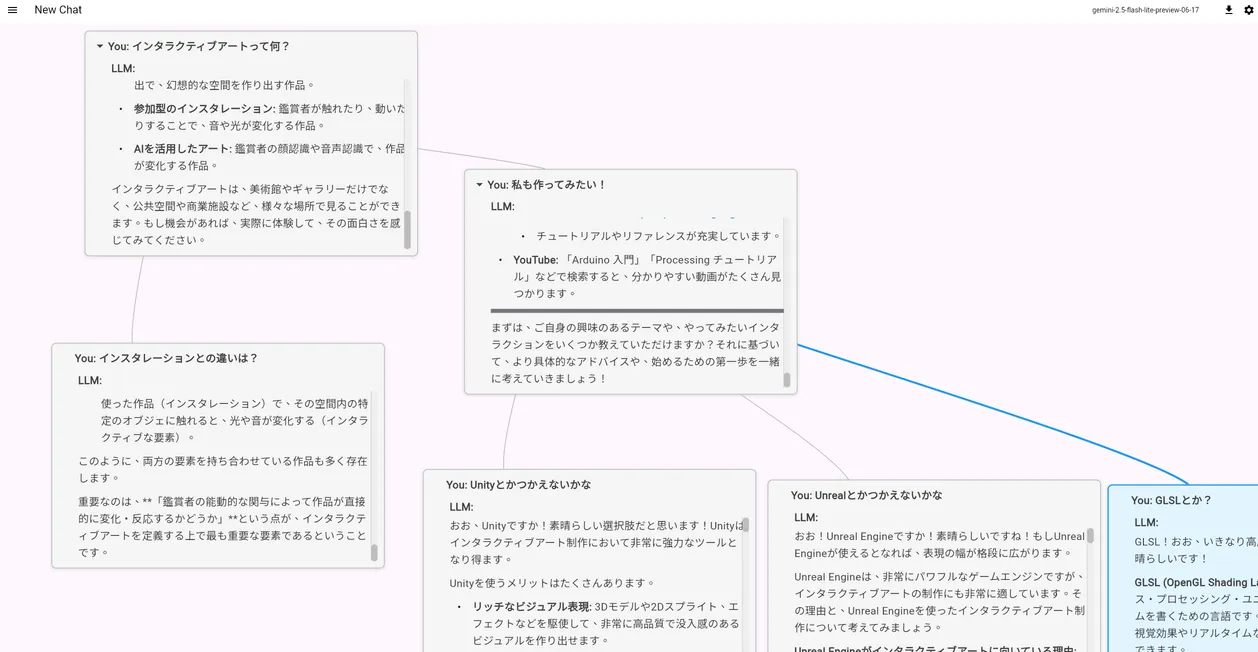
Task: Click the download/export icon in the top bar
Action: (x=1228, y=10)
